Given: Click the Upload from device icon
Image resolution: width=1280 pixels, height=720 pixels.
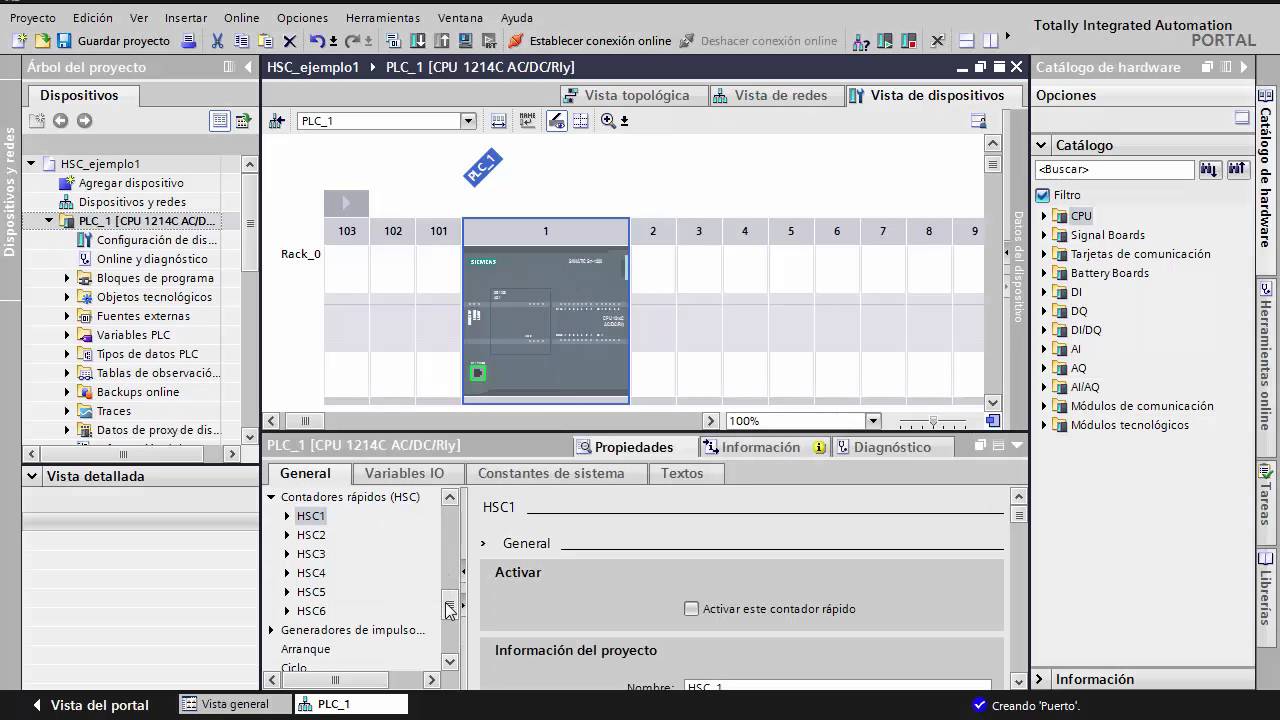Looking at the screenshot, I should pos(441,41).
